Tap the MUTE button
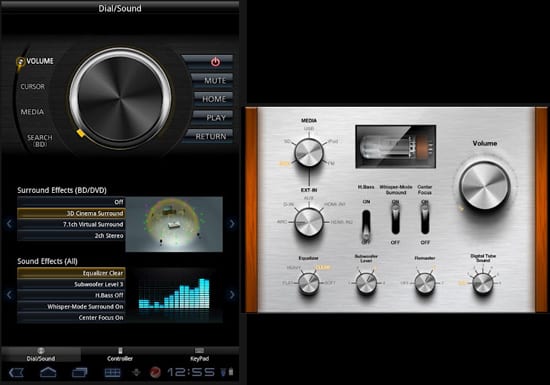The height and width of the screenshot is (385, 550). click(212, 81)
